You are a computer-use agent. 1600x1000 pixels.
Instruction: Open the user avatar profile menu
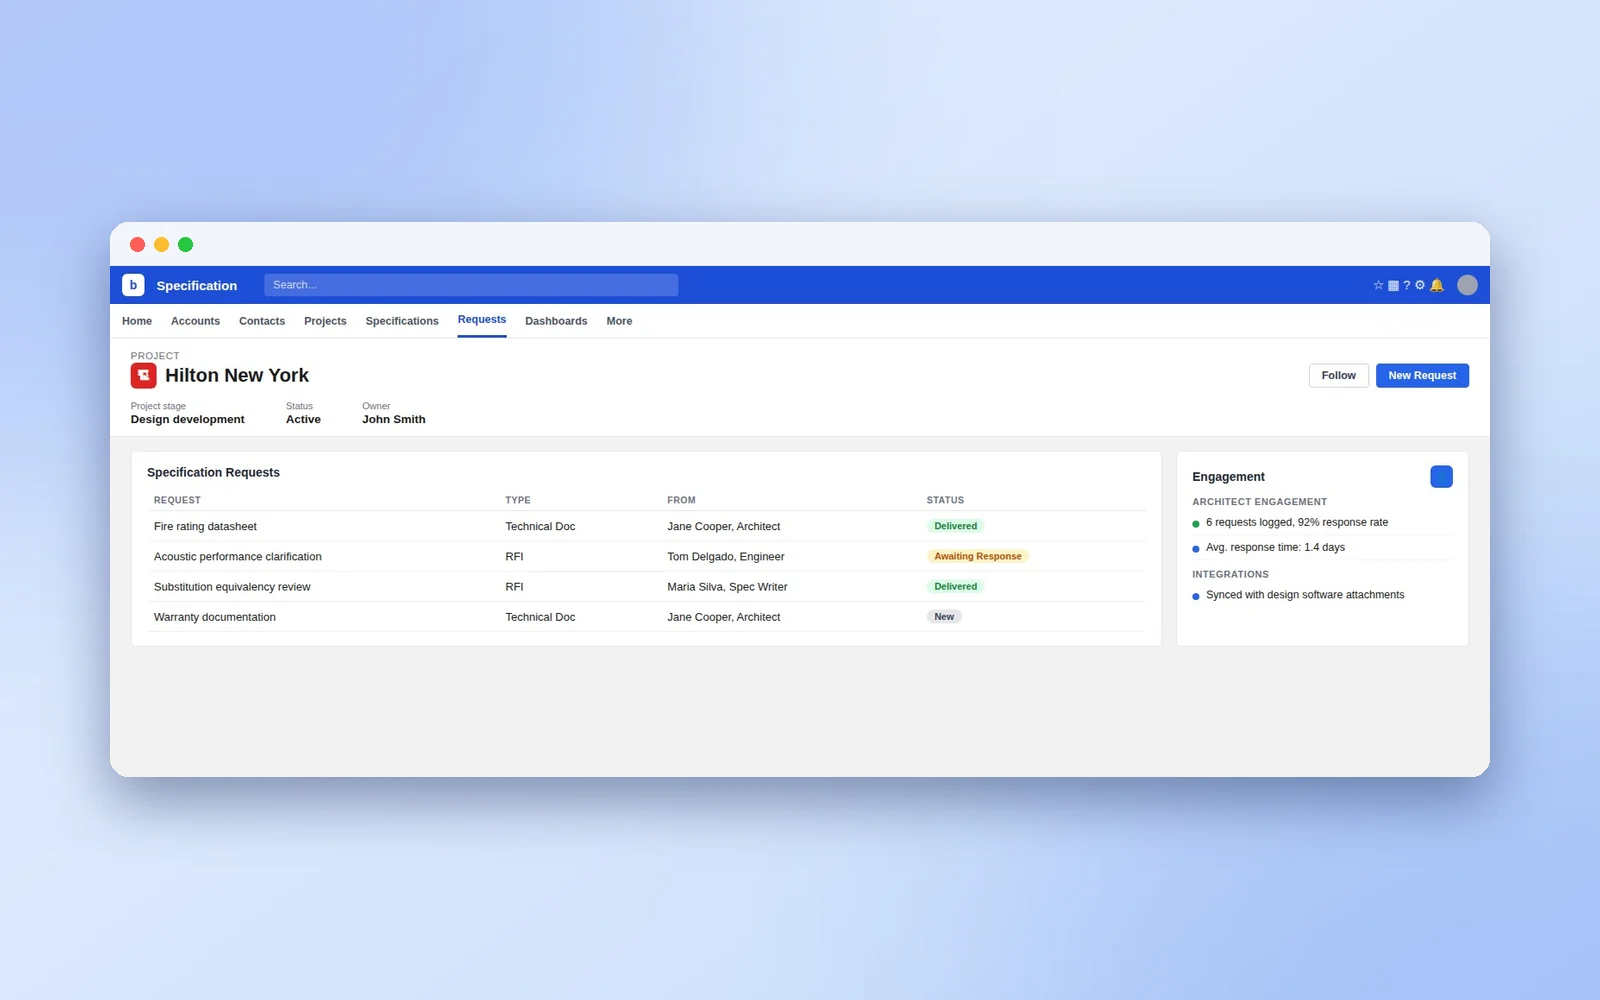1467,285
